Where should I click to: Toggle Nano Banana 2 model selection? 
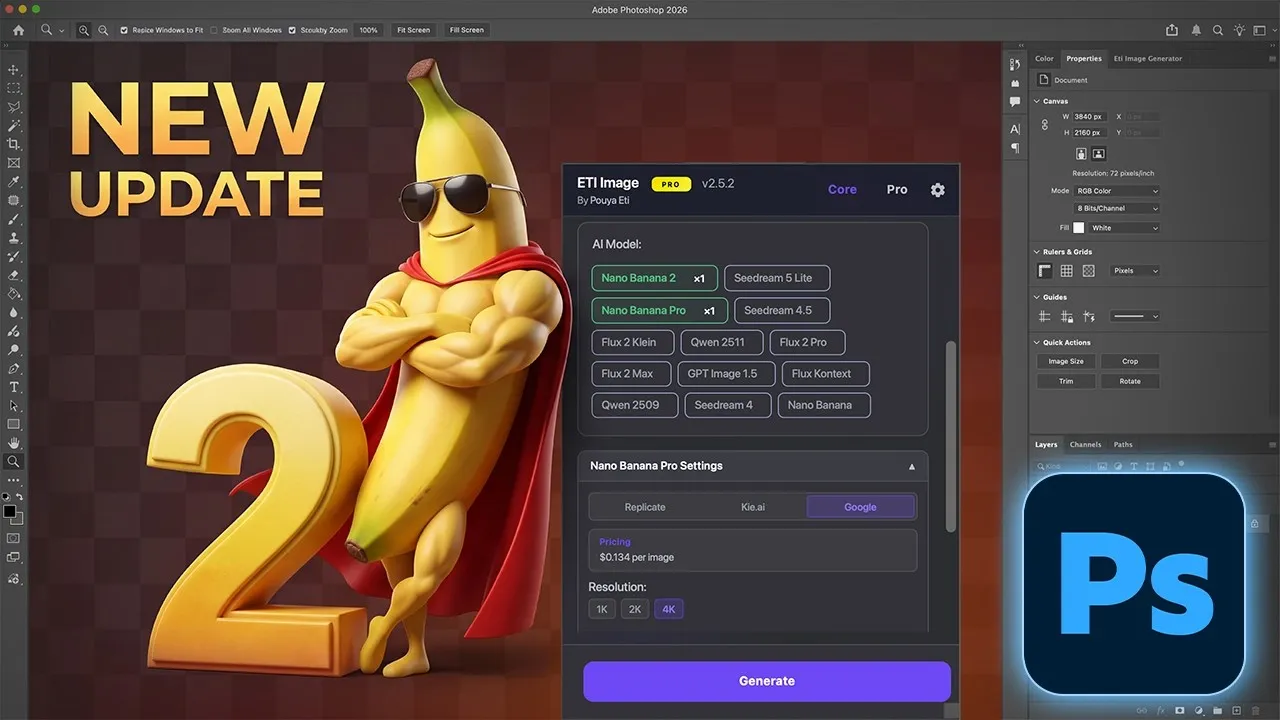(654, 278)
